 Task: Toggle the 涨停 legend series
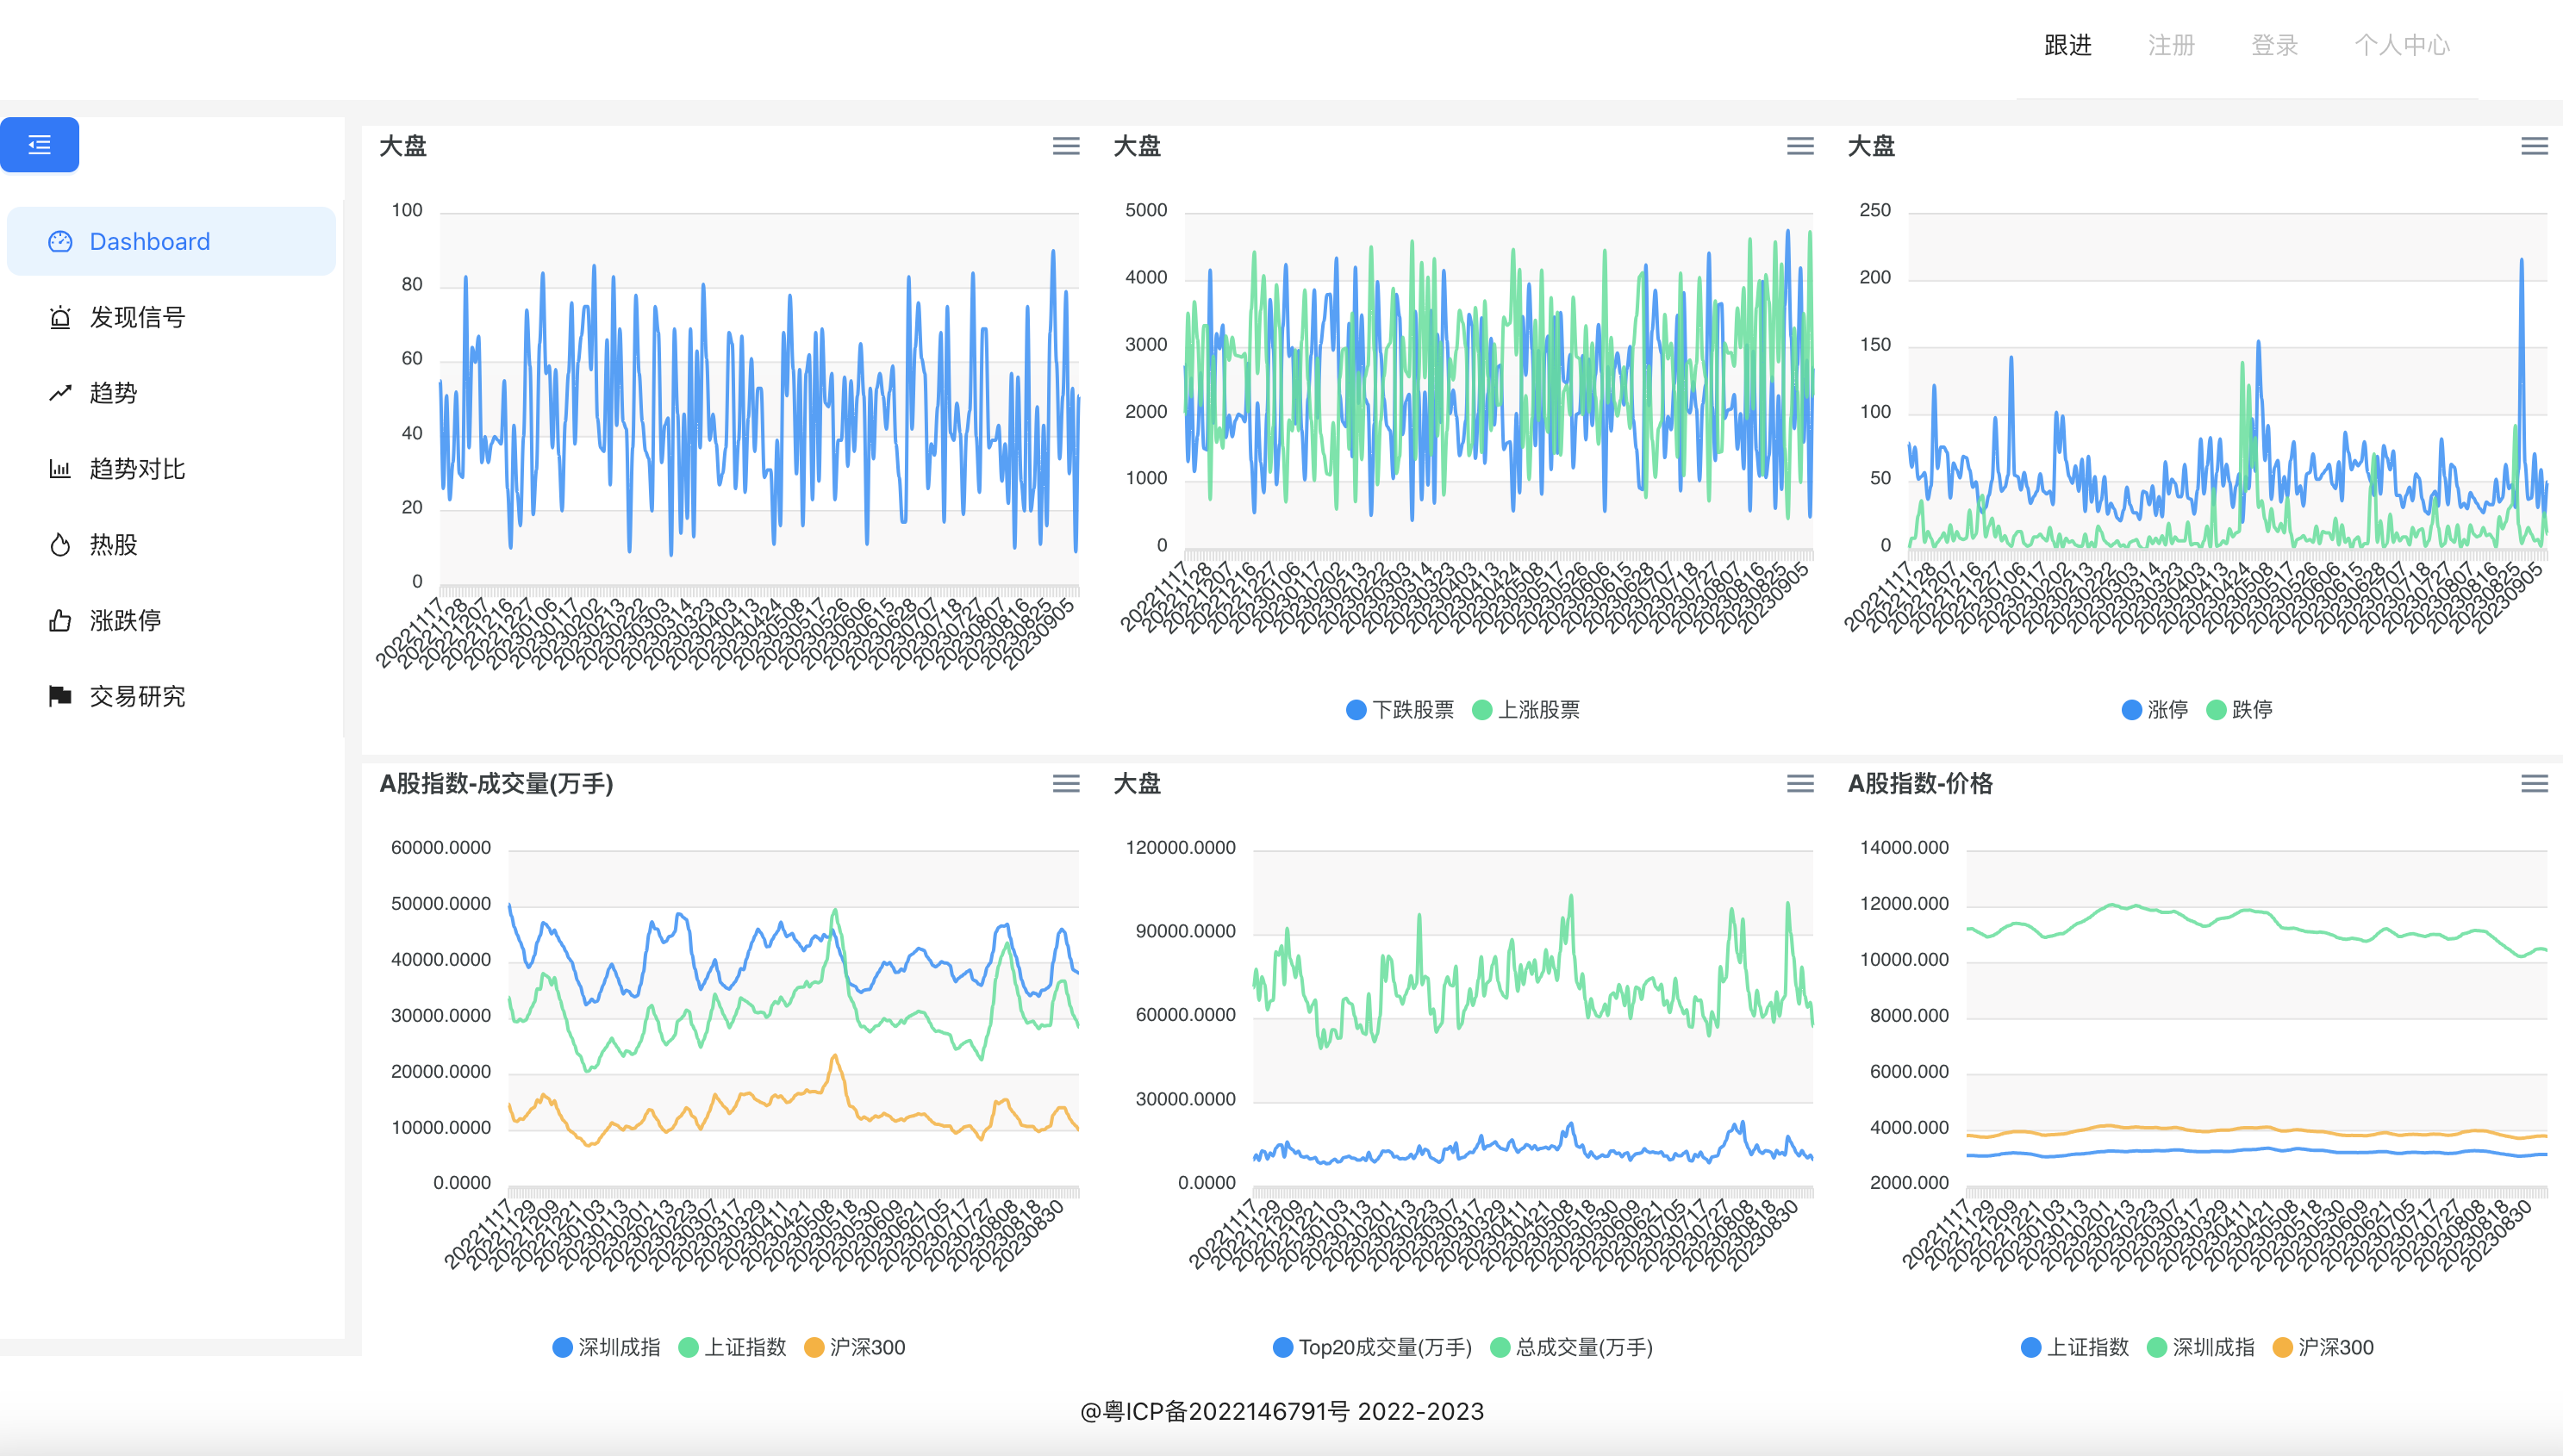[x=2155, y=709]
